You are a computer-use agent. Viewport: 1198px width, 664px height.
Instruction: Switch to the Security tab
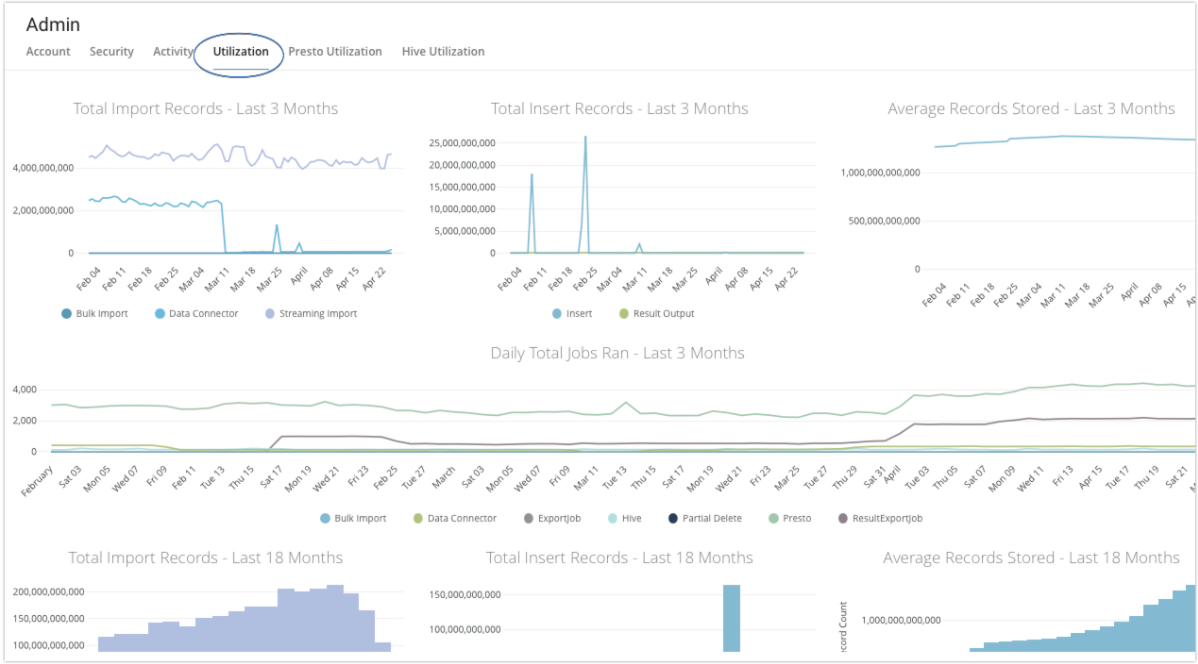(x=111, y=51)
